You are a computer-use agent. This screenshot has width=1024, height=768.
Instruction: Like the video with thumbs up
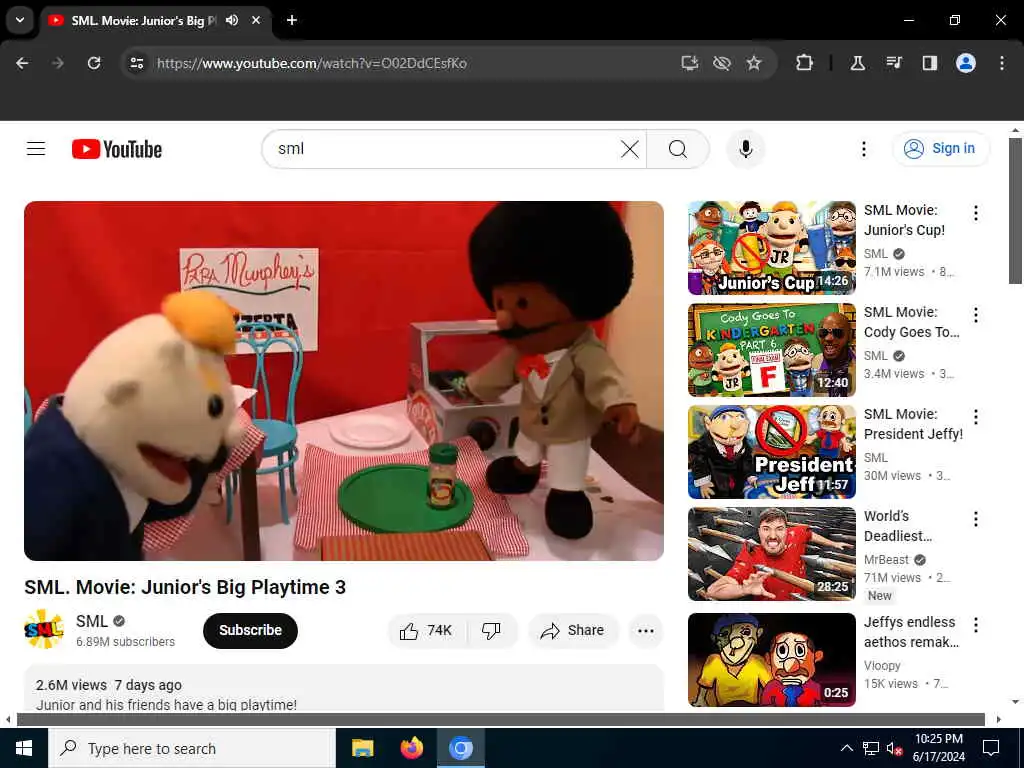click(427, 630)
